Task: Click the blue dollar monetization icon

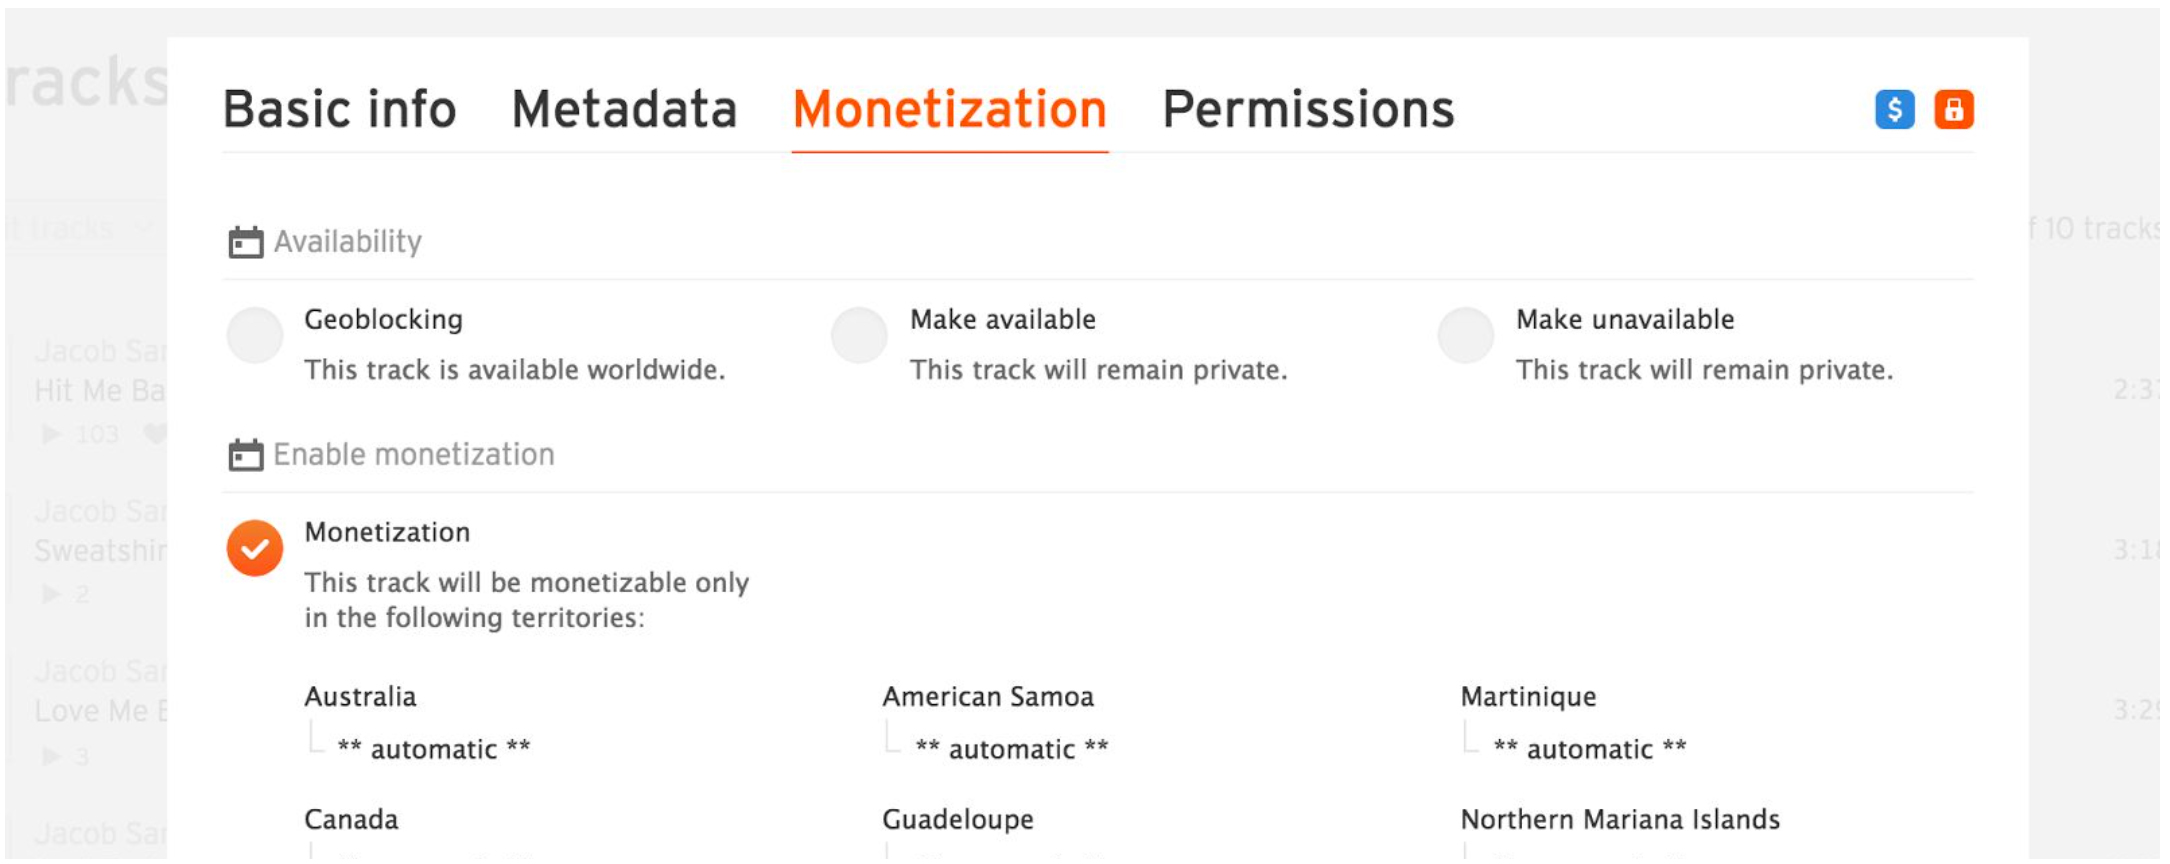Action: (1894, 109)
